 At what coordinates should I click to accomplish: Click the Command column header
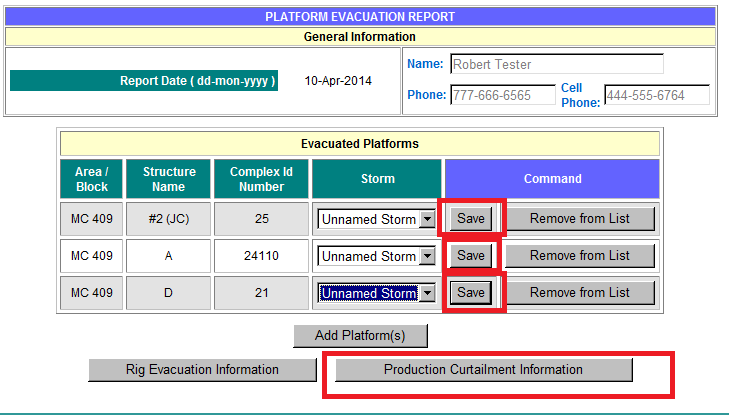552,179
